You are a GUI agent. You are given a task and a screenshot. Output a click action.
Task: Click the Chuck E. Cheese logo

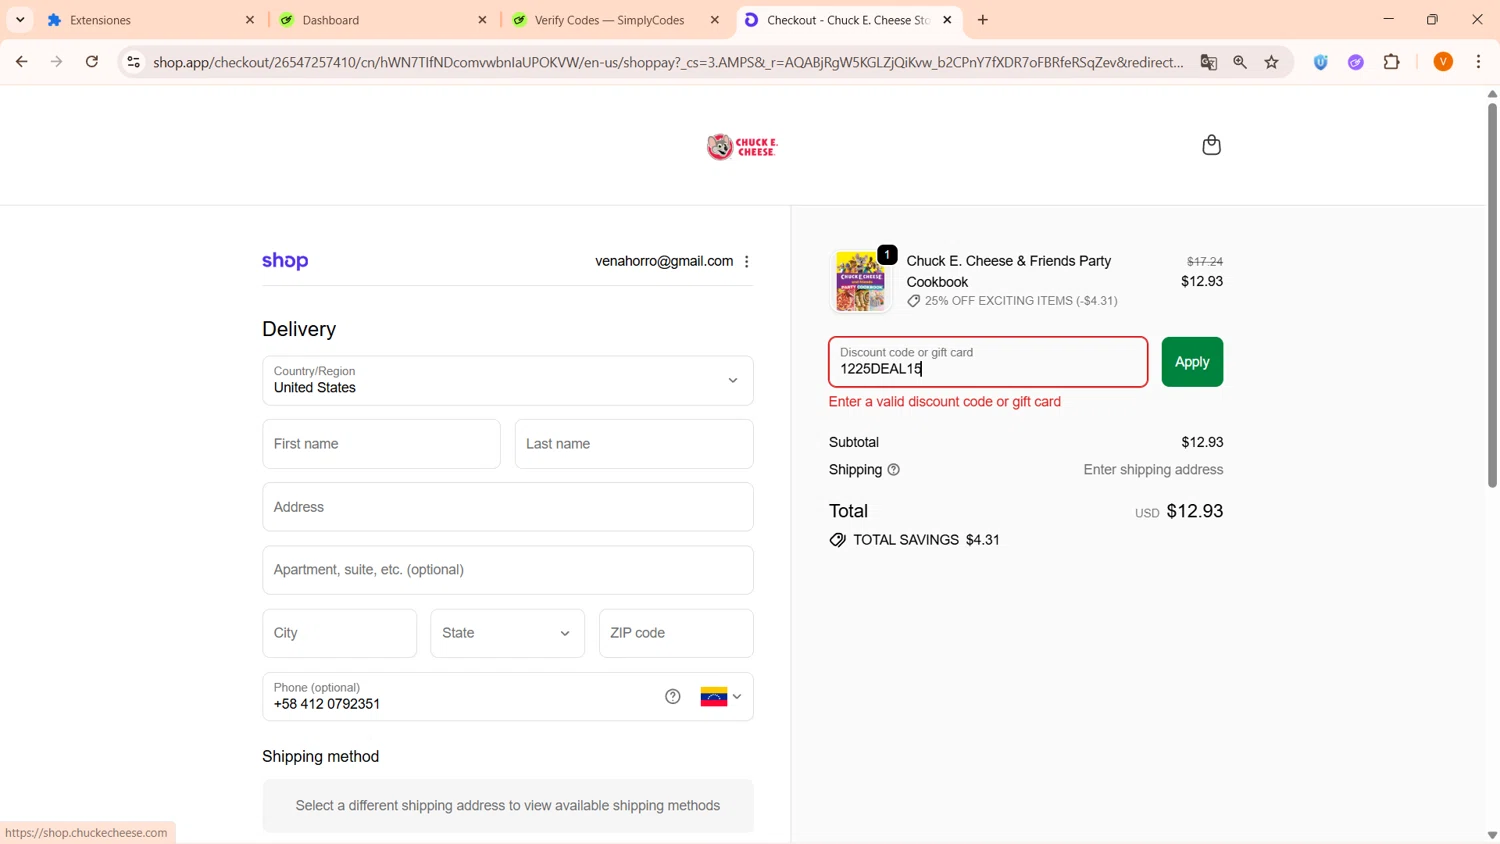[742, 146]
